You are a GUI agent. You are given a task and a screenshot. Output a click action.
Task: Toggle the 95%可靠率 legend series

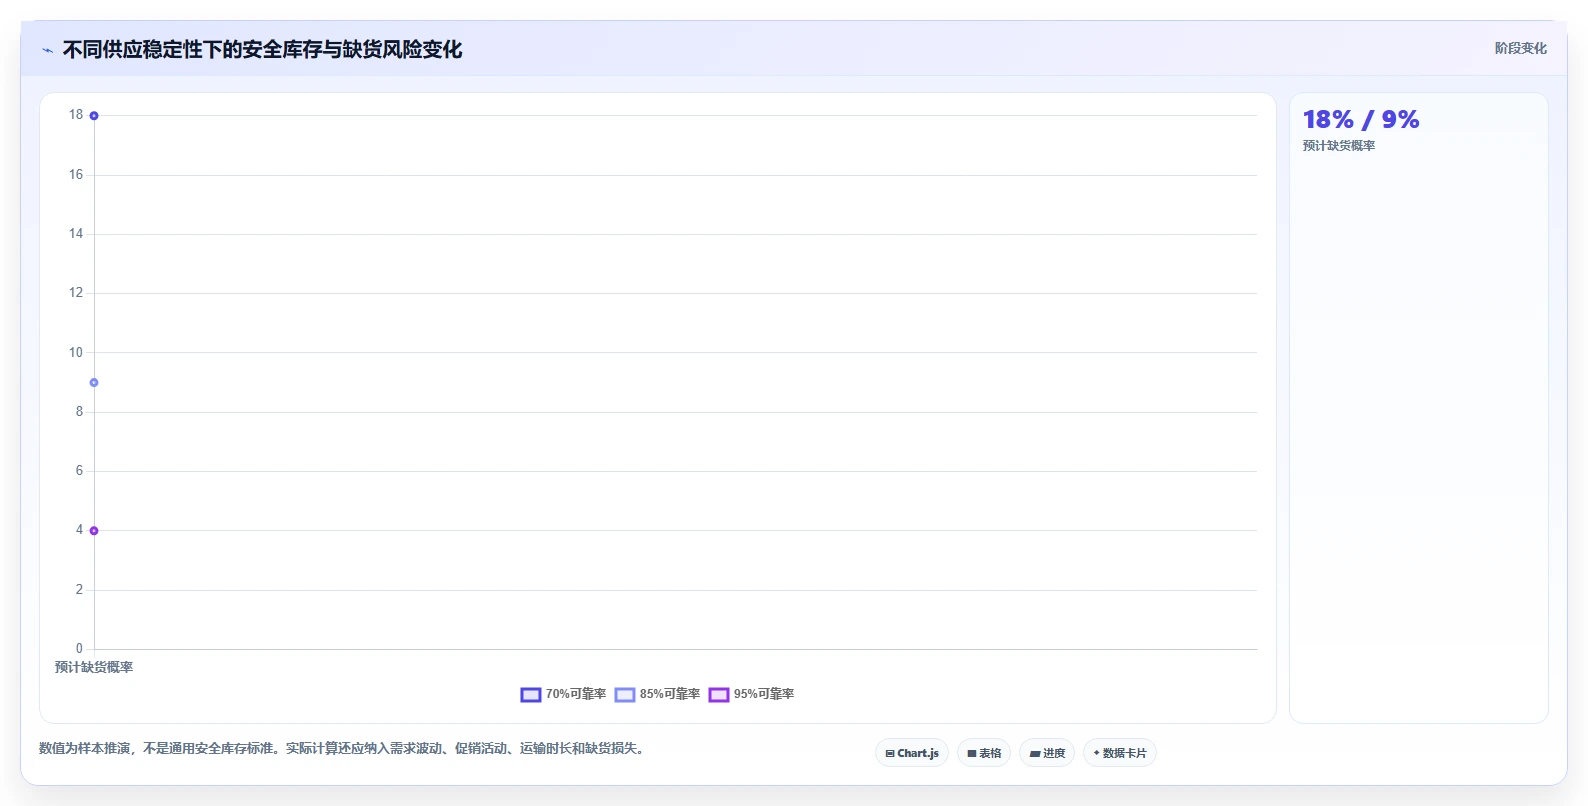tap(751, 694)
